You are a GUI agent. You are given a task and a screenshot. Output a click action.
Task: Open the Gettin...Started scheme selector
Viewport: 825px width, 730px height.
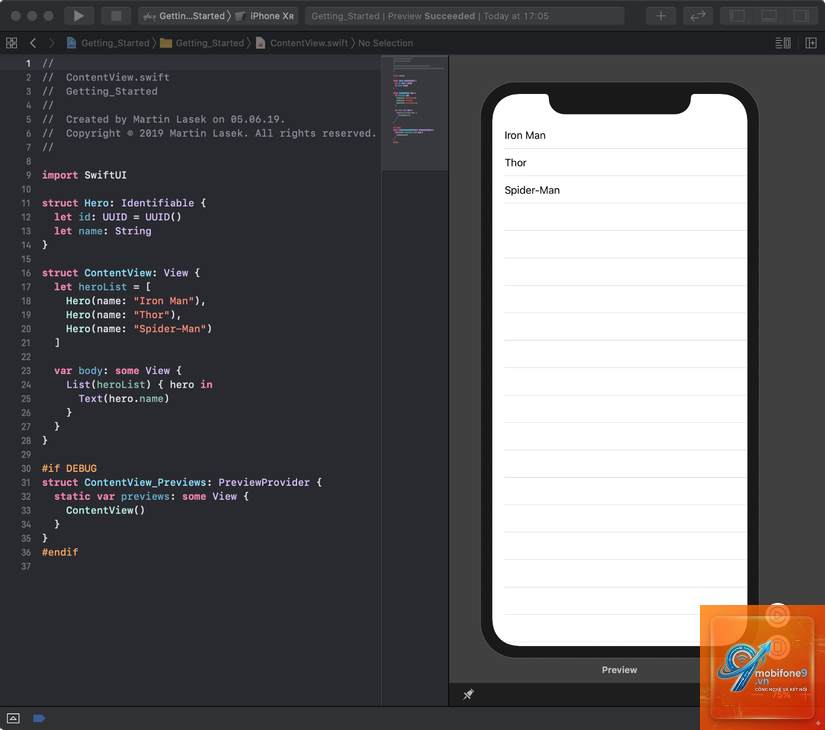click(184, 16)
